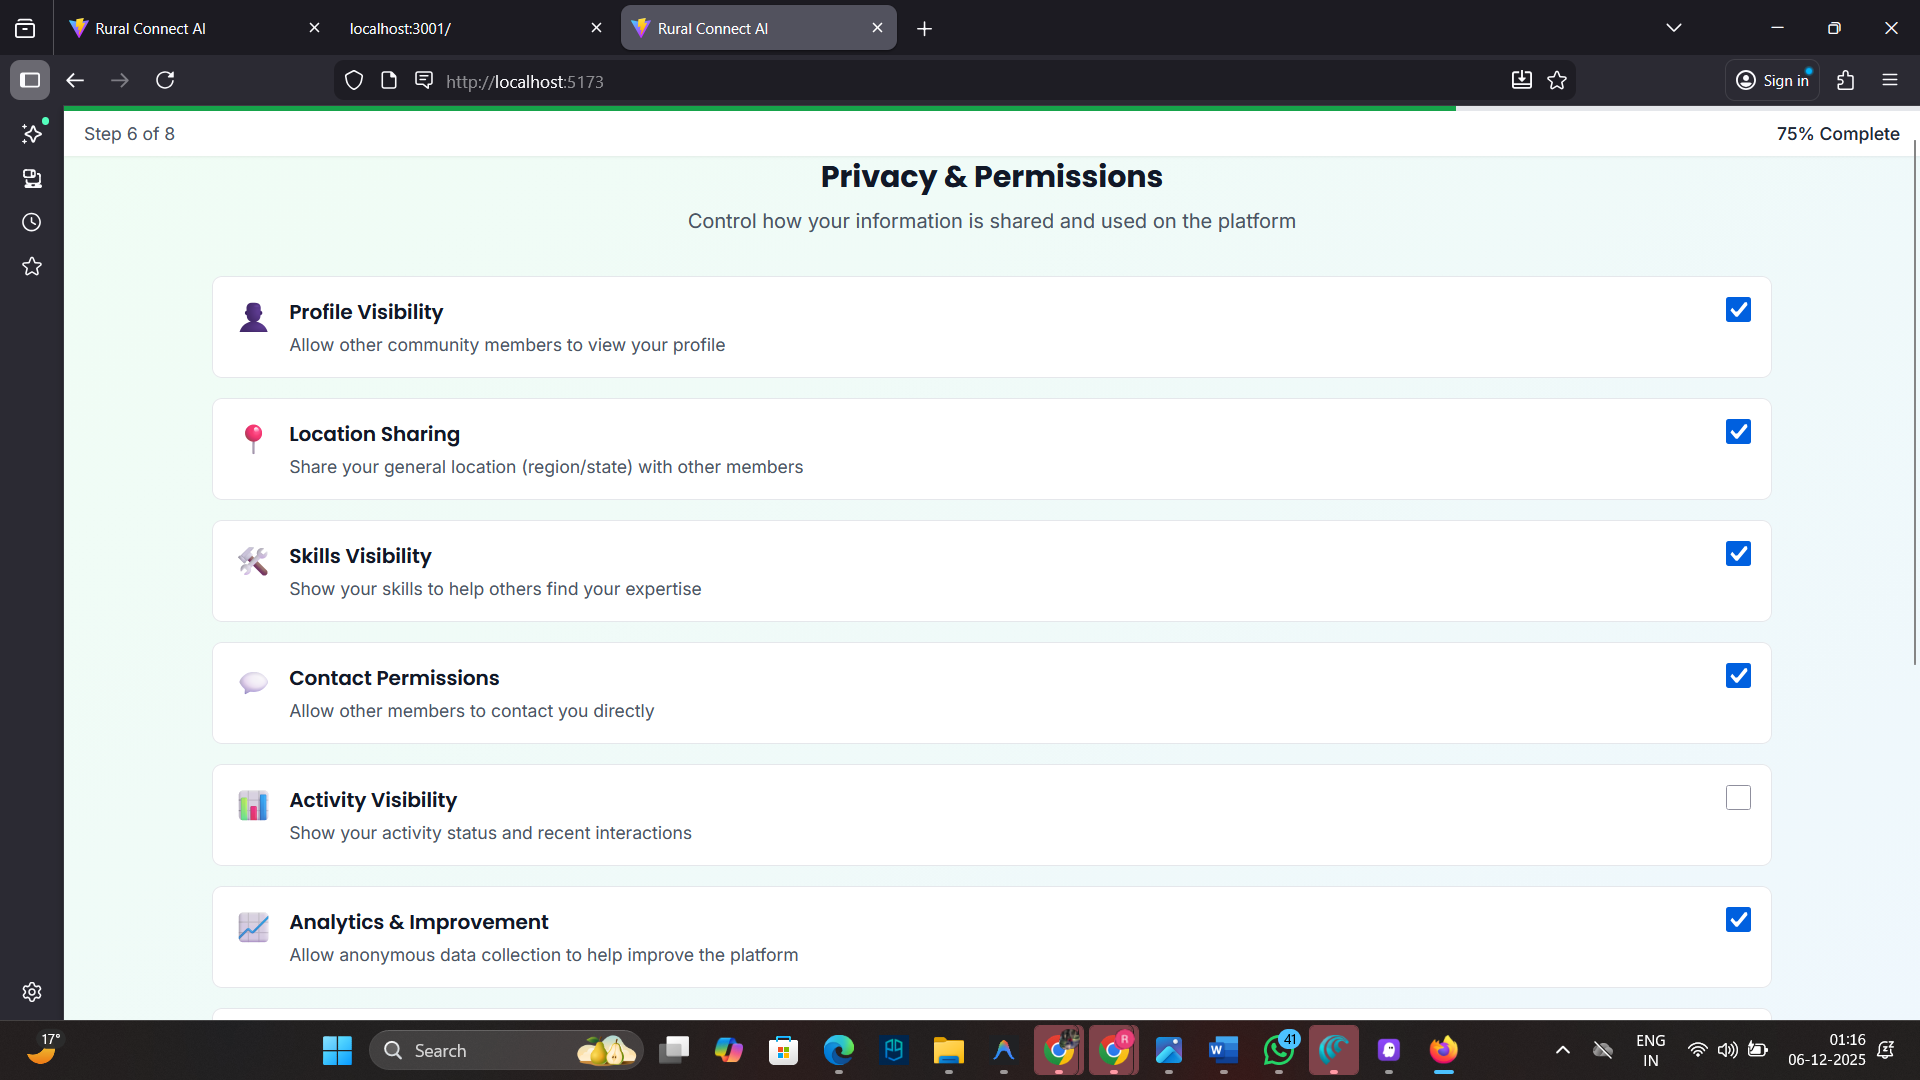Open the sidebar history clock icon
The height and width of the screenshot is (1080, 1920).
pos(32,222)
